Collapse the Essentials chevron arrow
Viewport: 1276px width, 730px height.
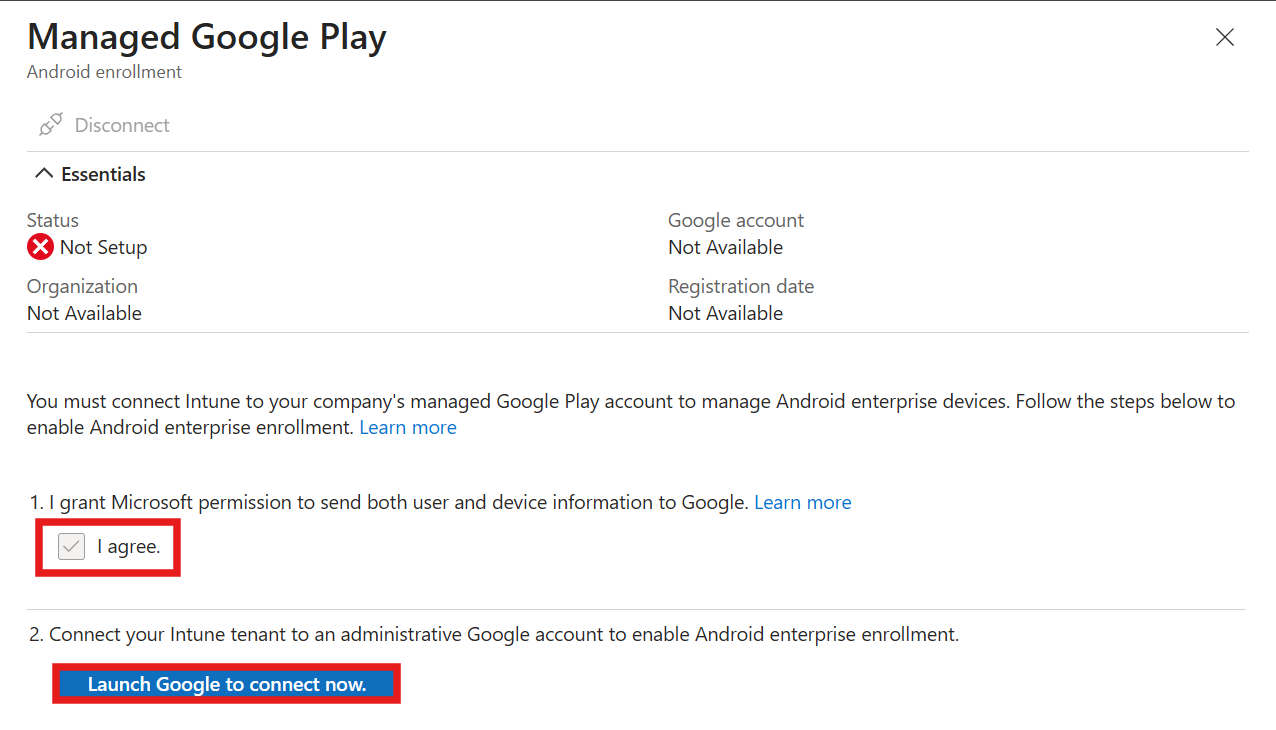pyautogui.click(x=43, y=173)
